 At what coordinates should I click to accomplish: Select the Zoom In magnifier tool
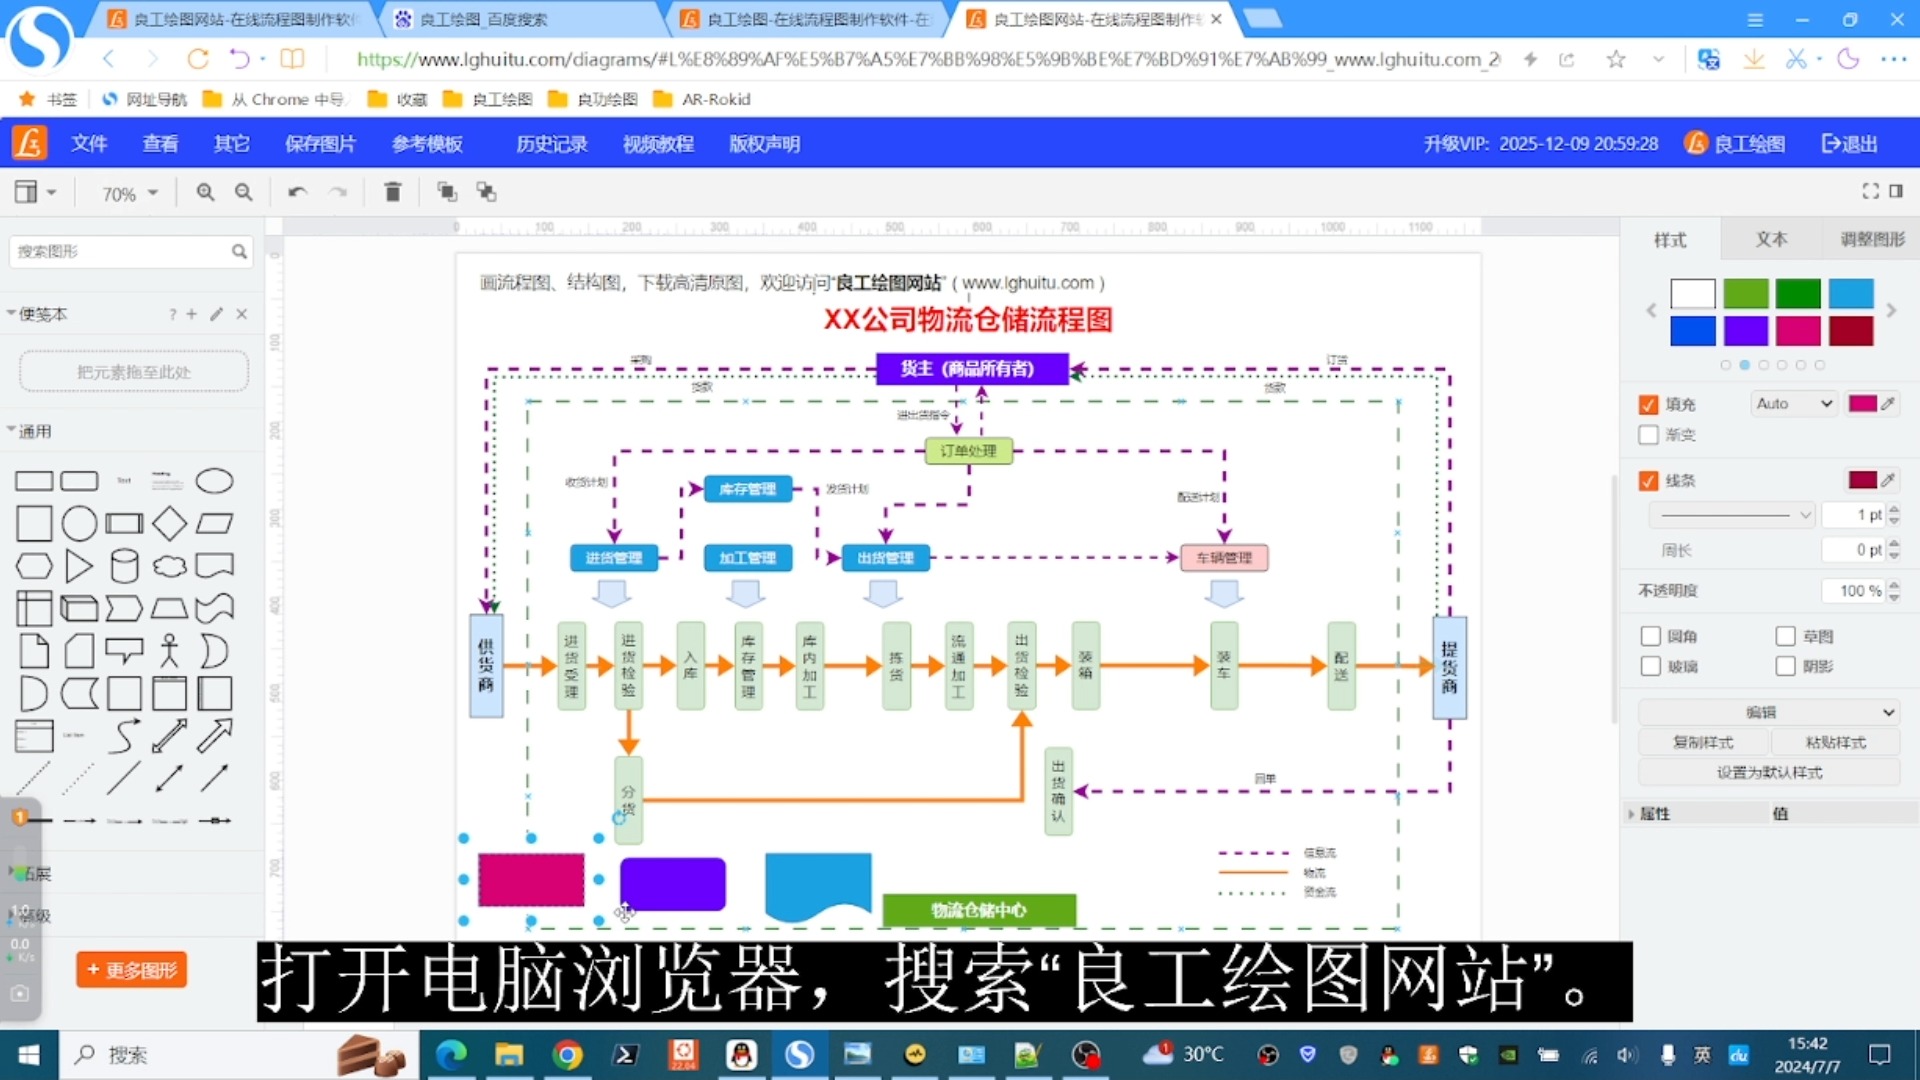pos(205,192)
